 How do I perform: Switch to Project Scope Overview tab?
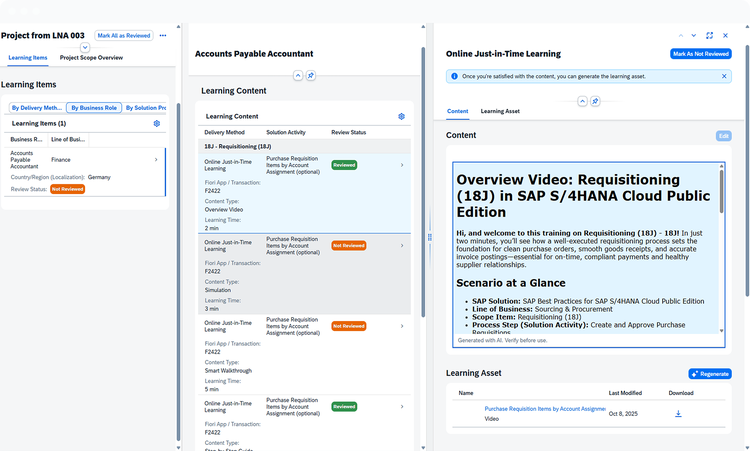click(91, 58)
